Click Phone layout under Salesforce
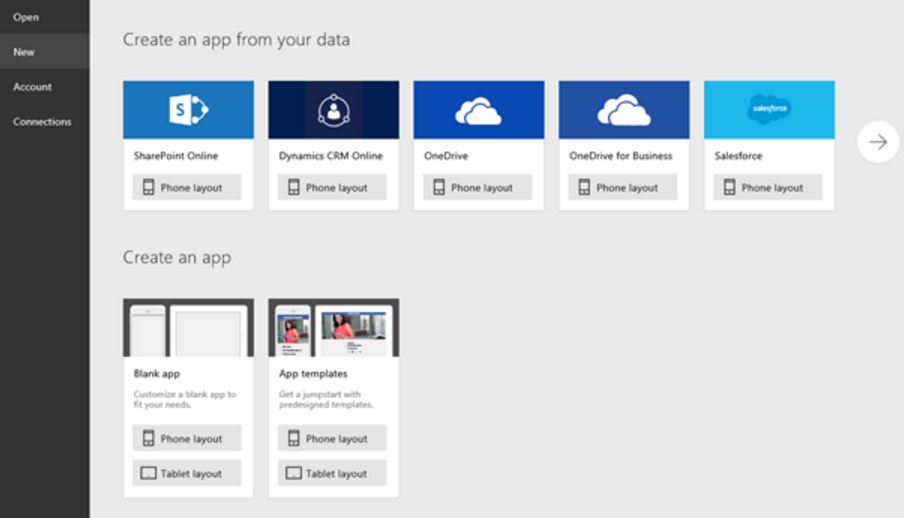The height and width of the screenshot is (518, 904). coord(768,187)
